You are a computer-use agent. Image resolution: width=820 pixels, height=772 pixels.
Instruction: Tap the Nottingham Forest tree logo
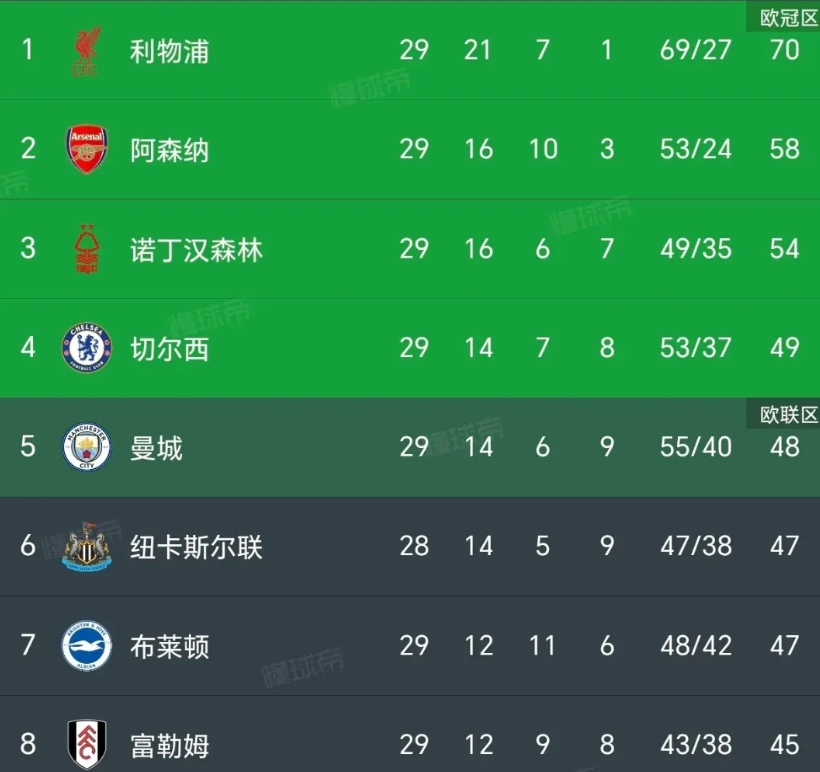point(87,248)
